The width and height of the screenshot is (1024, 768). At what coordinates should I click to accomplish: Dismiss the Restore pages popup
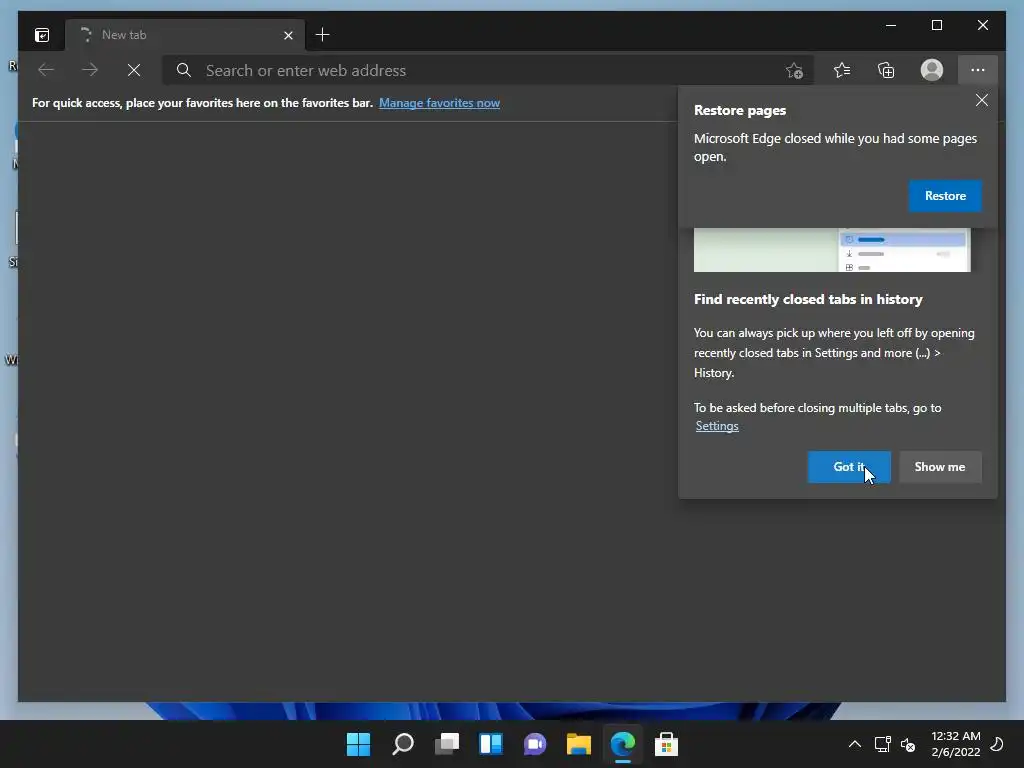click(x=982, y=100)
